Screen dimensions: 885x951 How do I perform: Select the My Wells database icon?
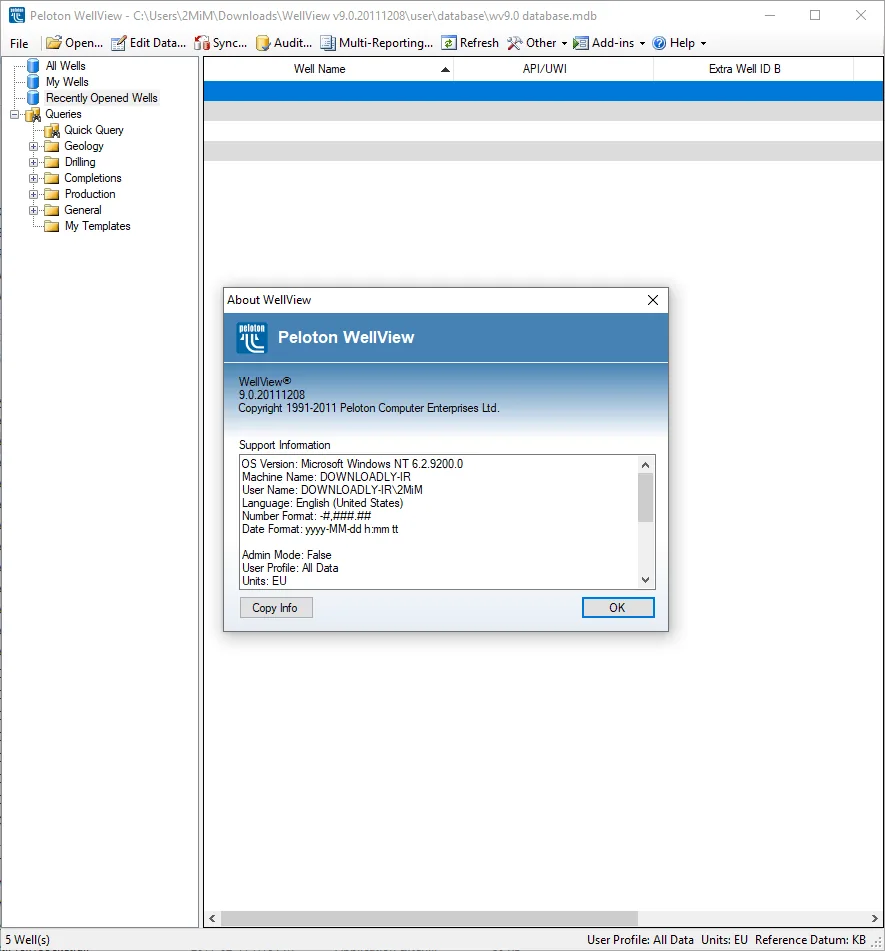coord(33,81)
